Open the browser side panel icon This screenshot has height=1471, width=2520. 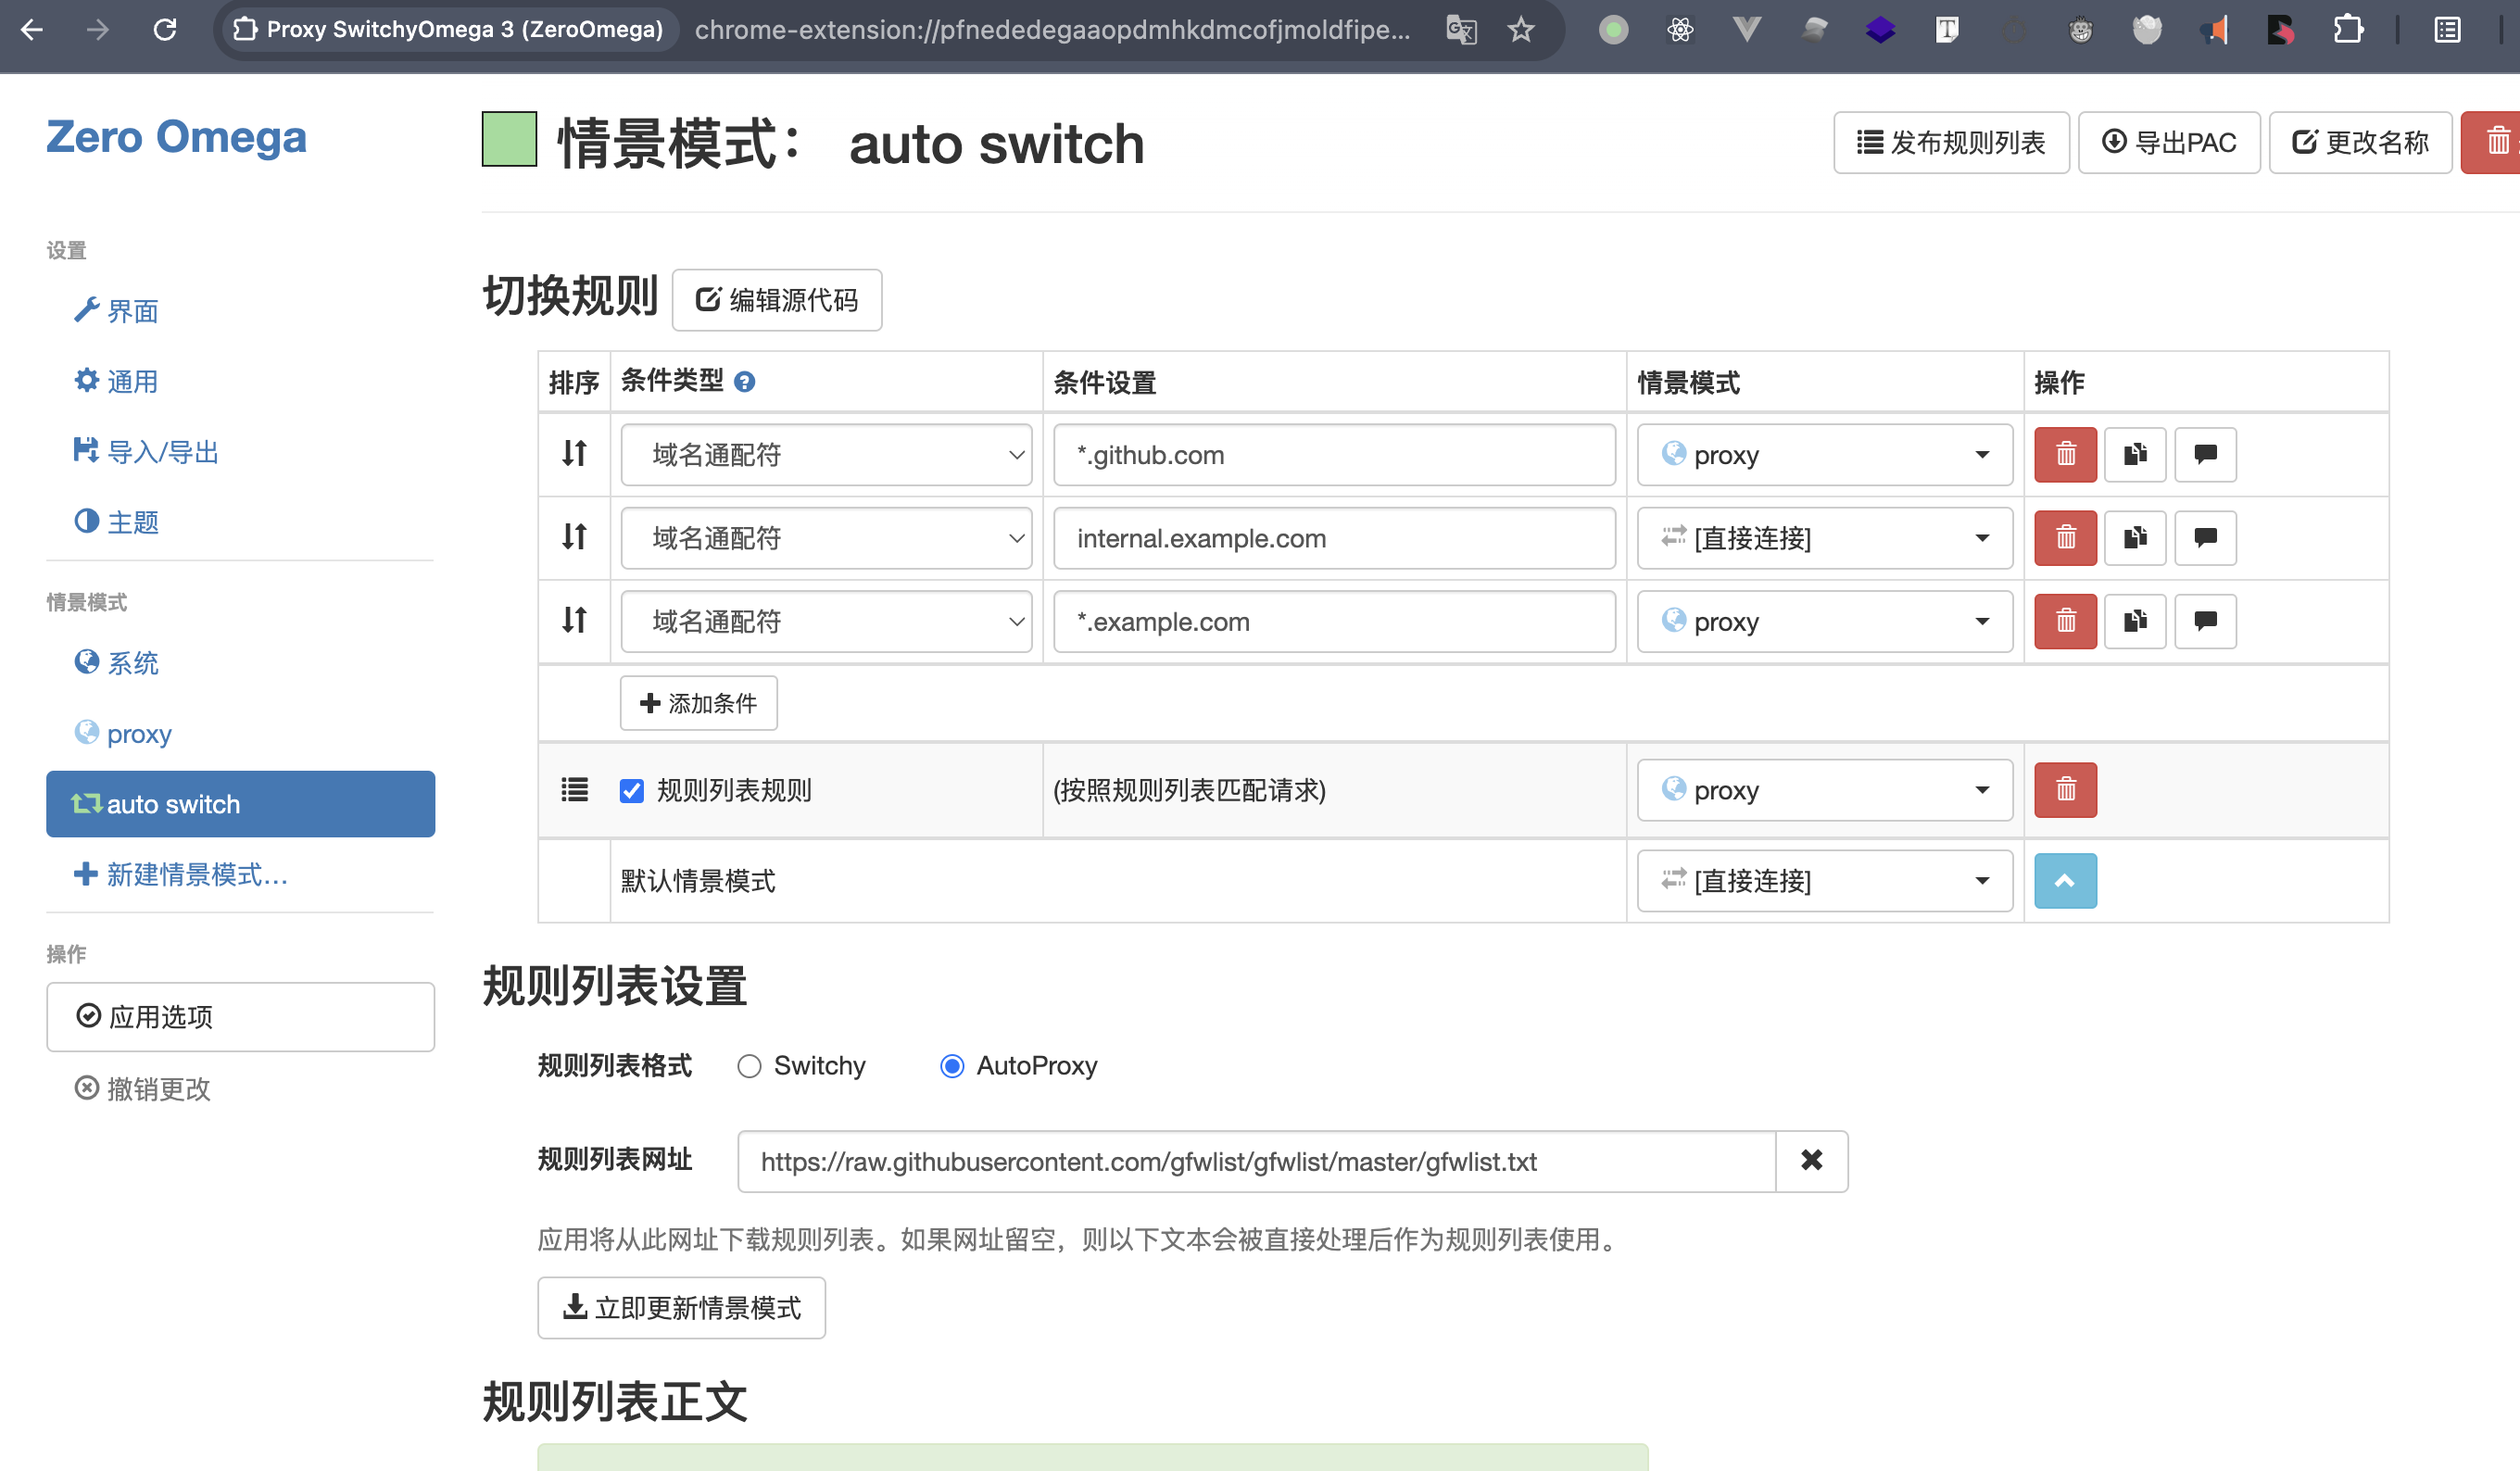2447,30
